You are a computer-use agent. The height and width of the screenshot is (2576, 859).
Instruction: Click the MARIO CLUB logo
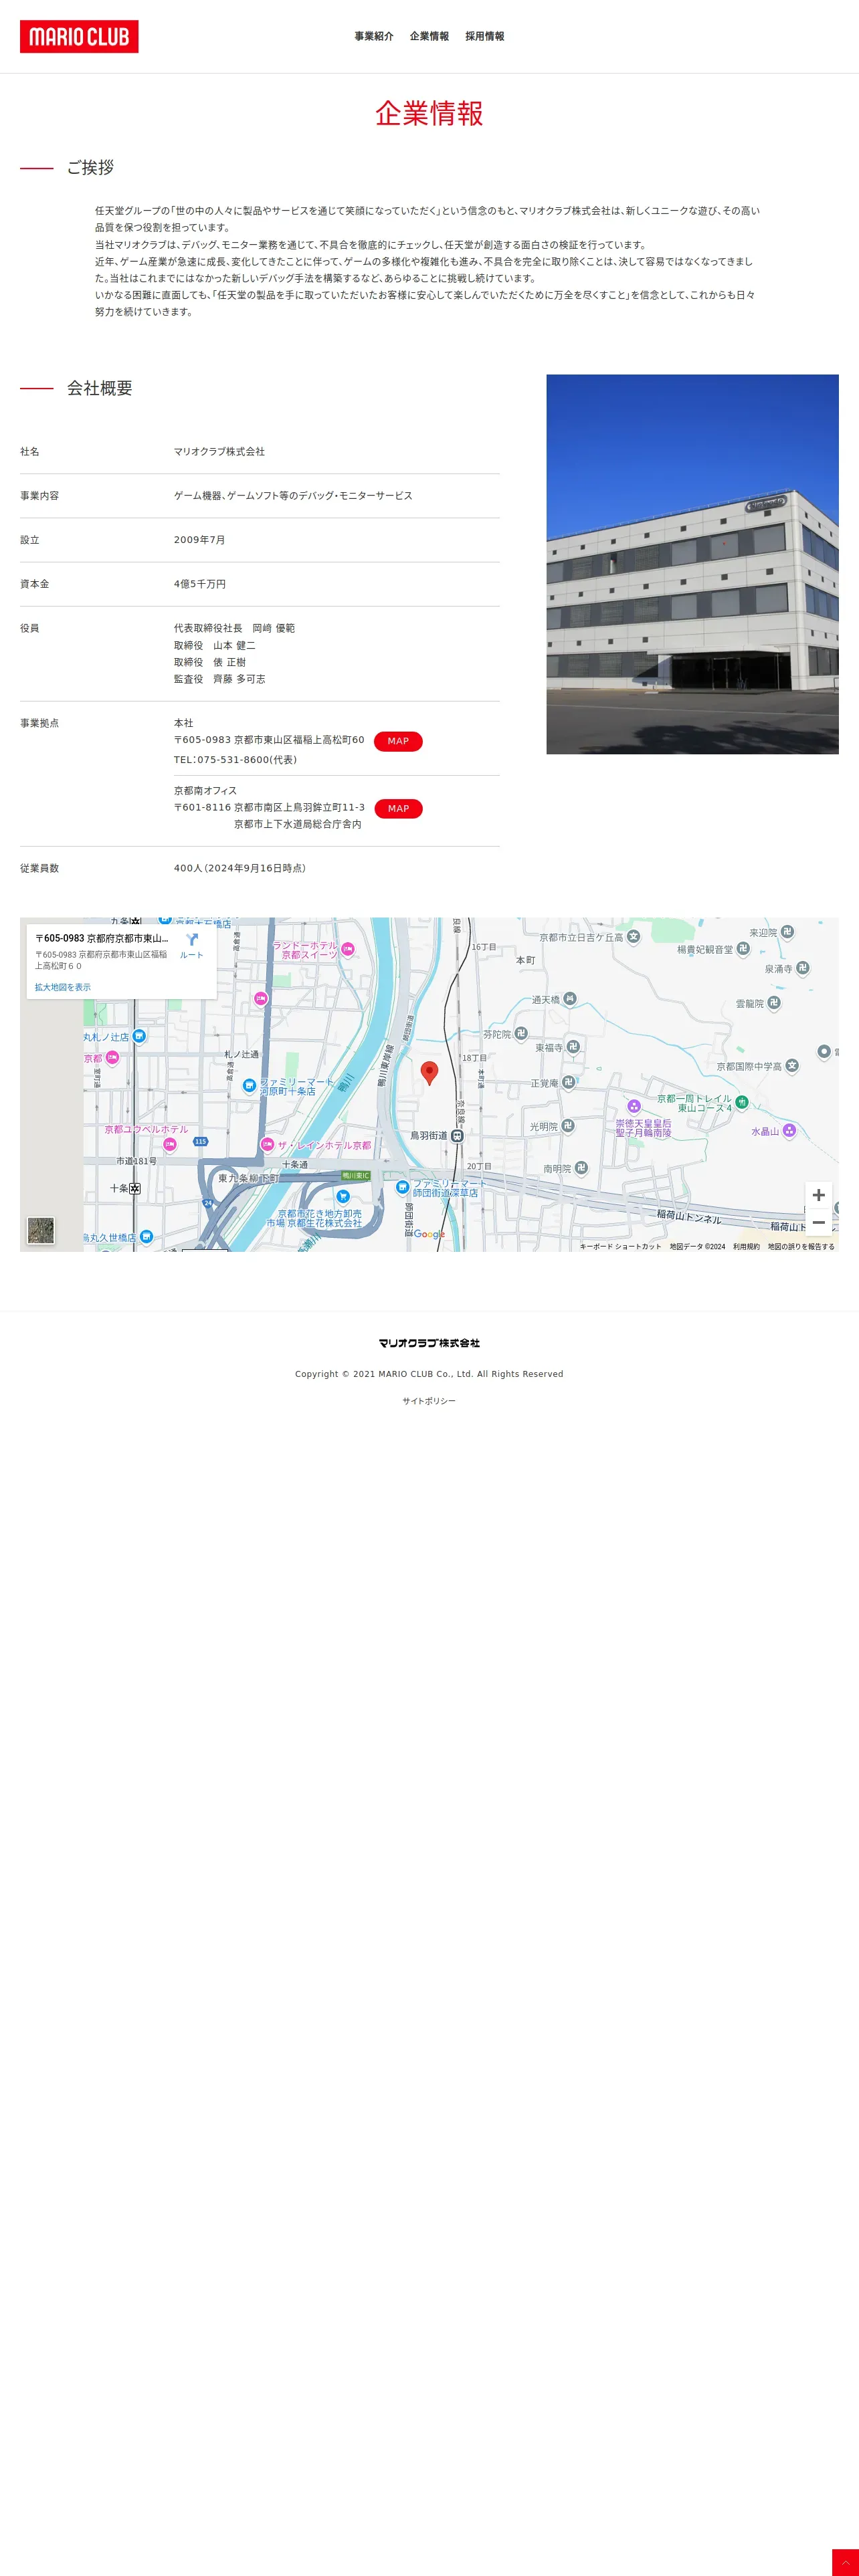click(x=79, y=37)
